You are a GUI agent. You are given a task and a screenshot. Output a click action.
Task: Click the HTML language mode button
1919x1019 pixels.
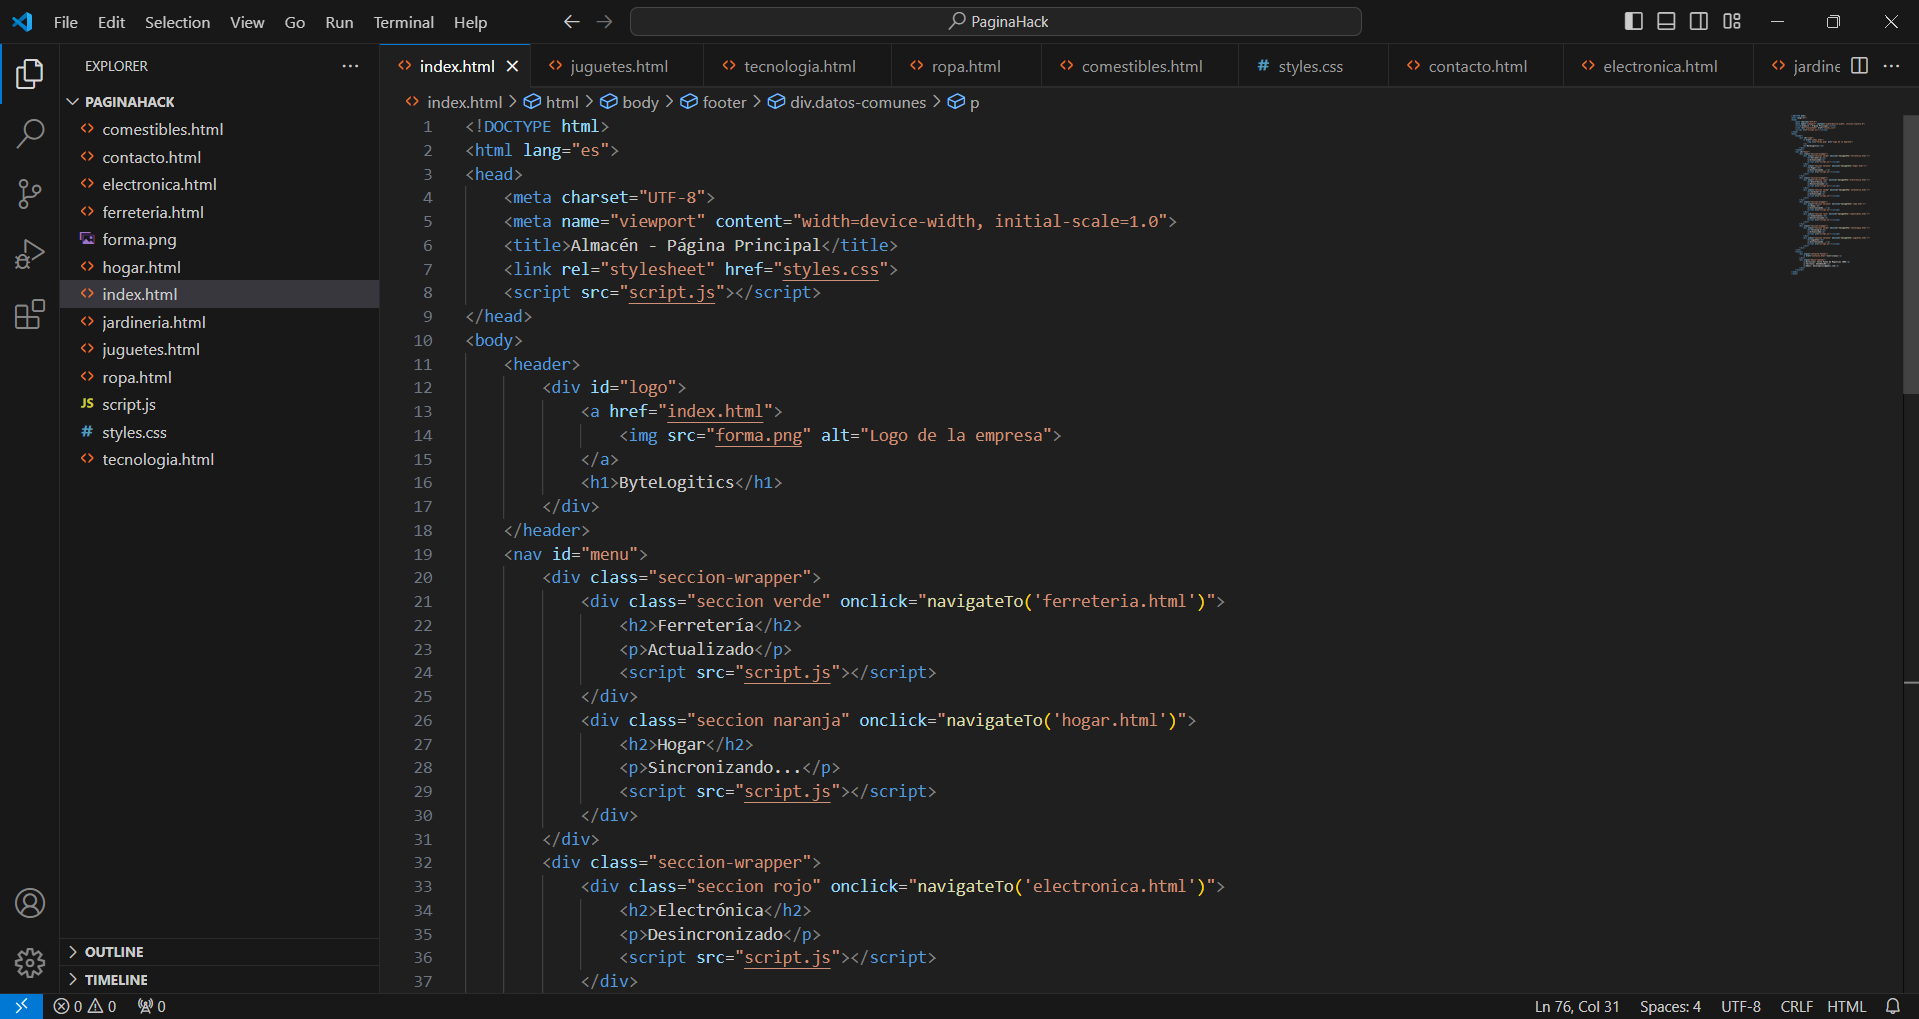tap(1846, 1006)
